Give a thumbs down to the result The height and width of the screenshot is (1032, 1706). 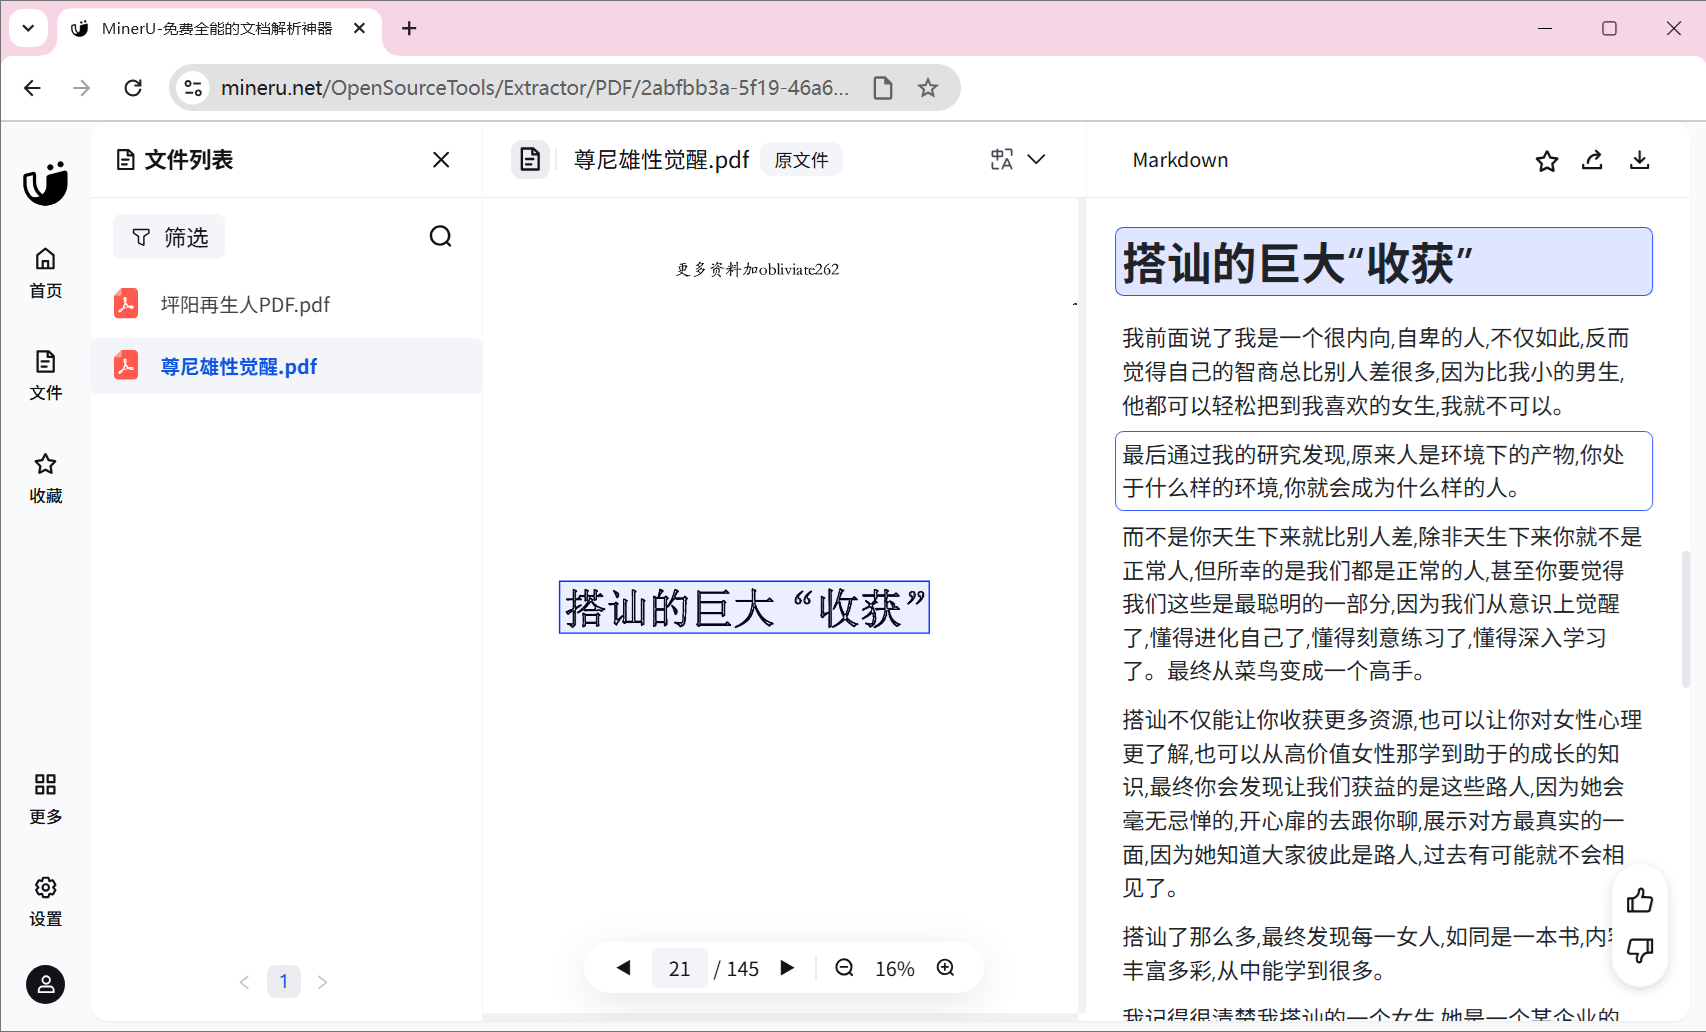pos(1640,950)
